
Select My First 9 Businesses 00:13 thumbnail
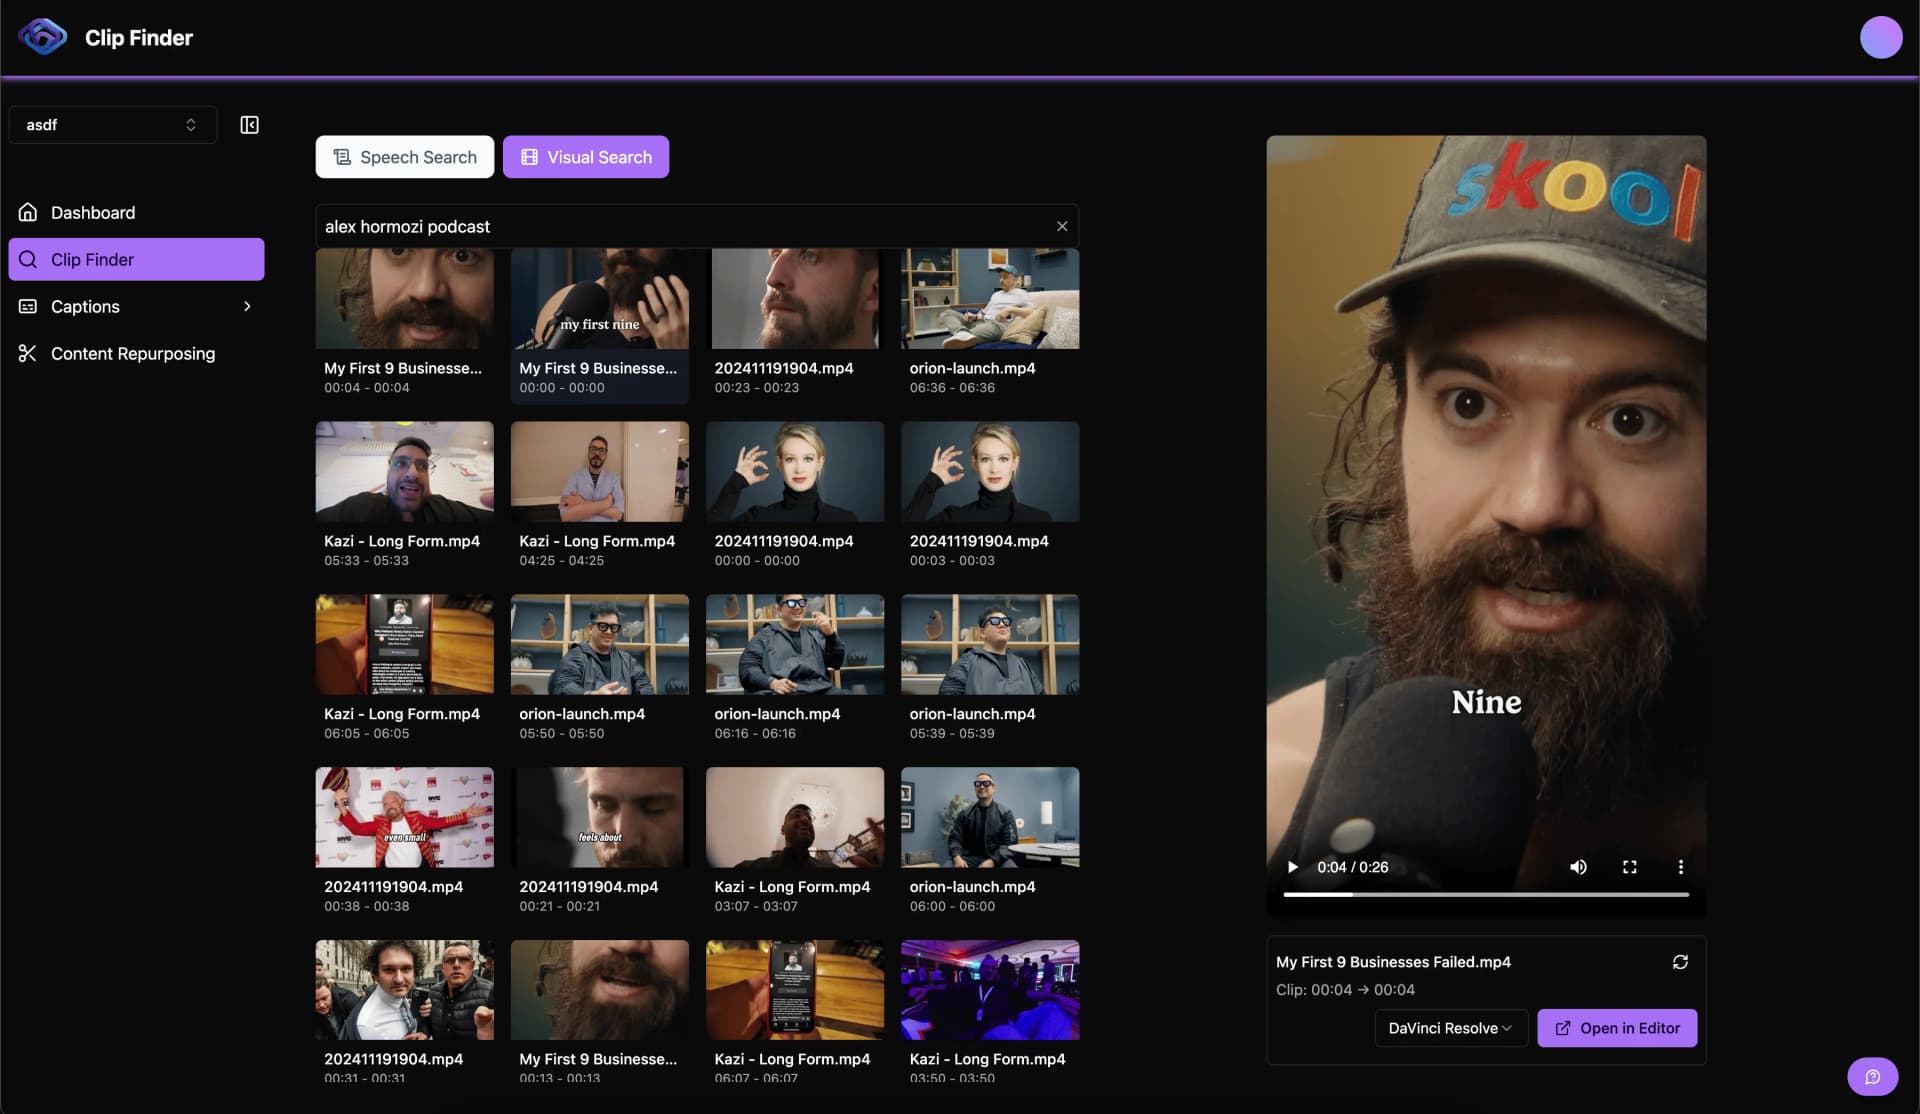tap(599, 990)
